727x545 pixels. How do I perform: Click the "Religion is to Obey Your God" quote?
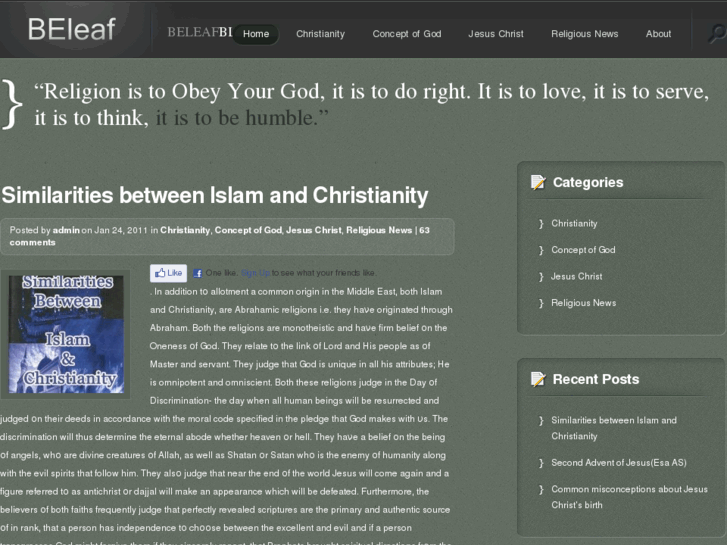pos(371,104)
